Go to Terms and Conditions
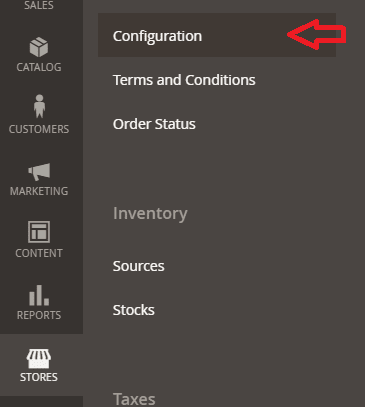 click(x=184, y=80)
